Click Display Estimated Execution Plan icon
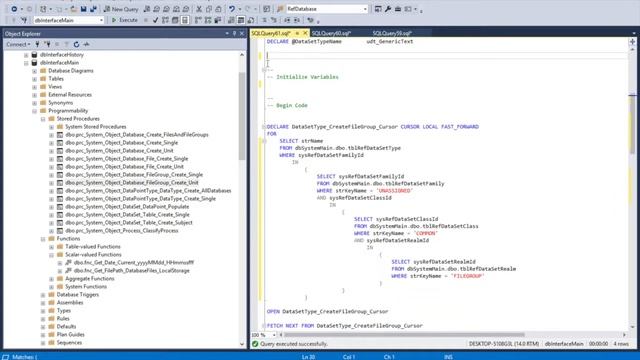 [x=165, y=20]
